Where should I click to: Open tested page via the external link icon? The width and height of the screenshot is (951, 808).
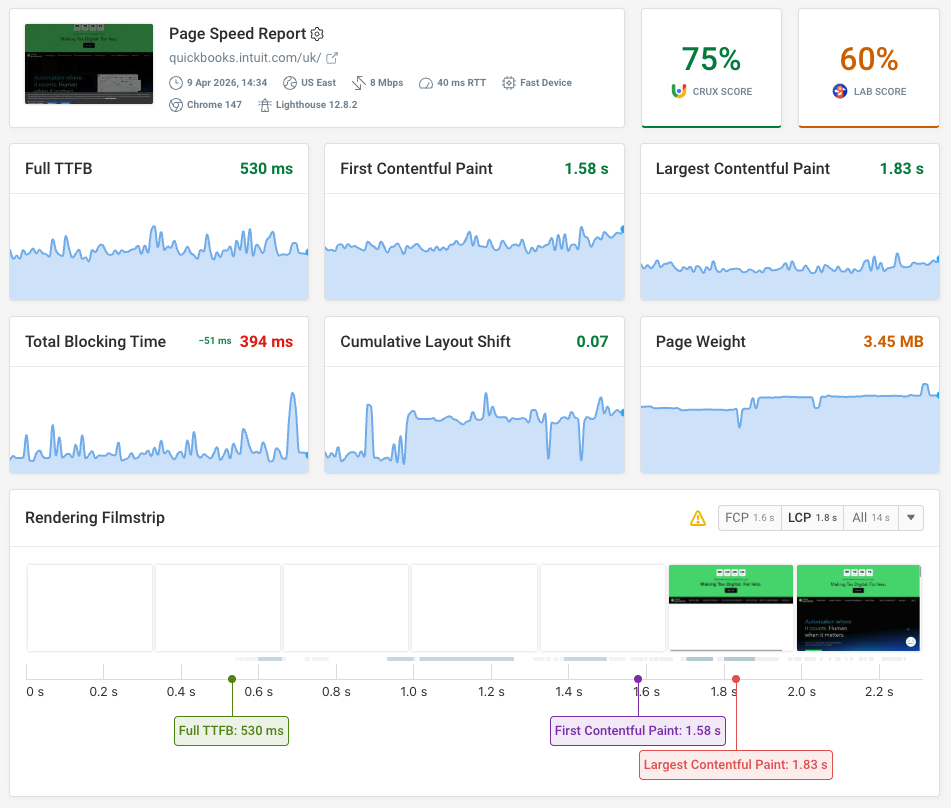coord(332,59)
